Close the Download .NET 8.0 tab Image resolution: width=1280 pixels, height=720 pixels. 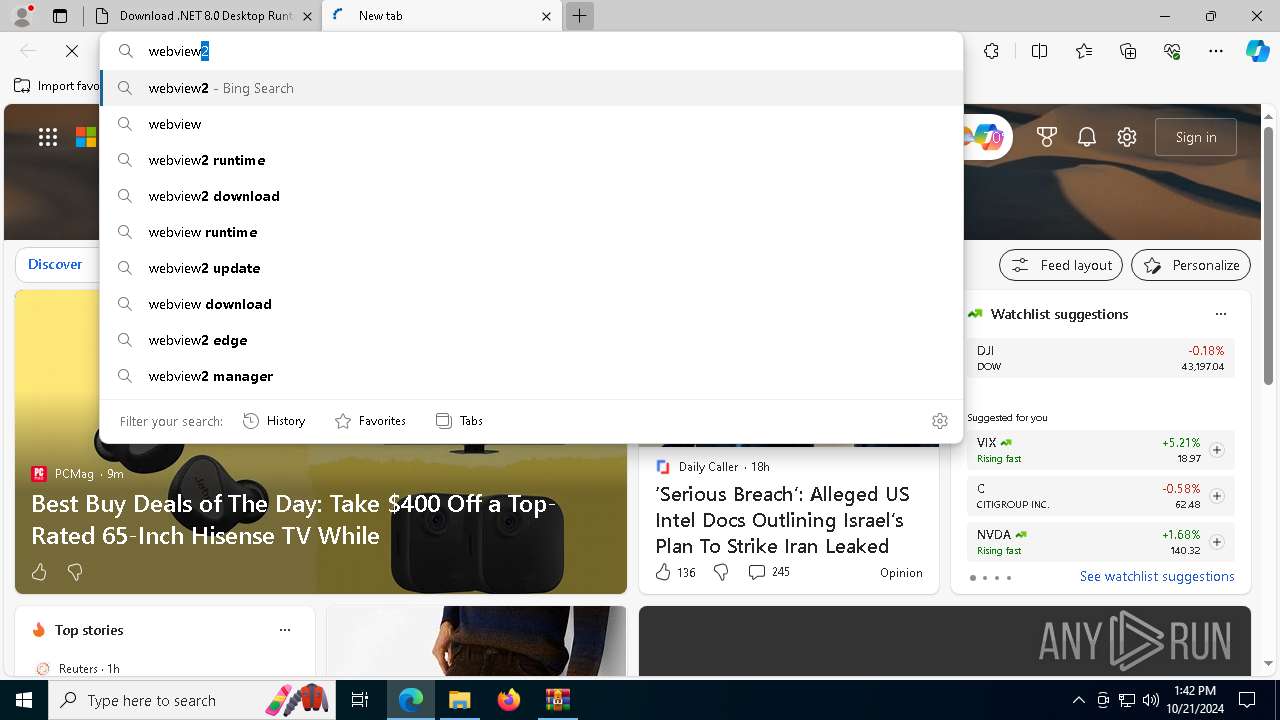(307, 16)
